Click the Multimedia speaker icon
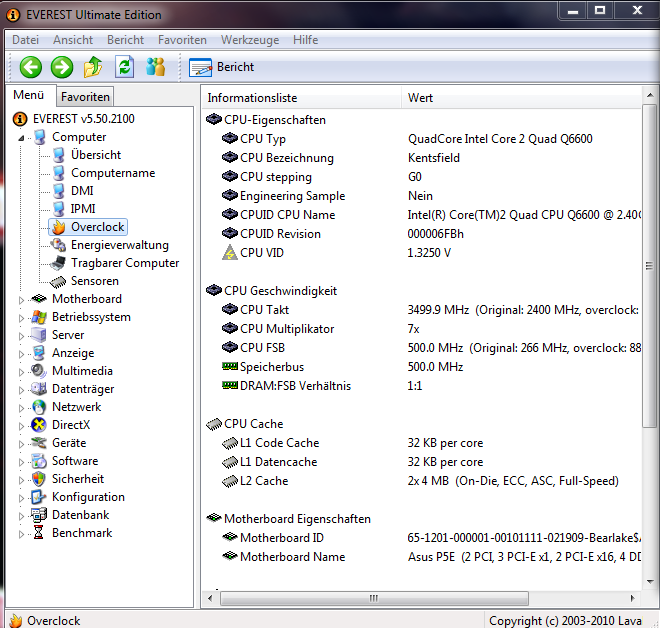660x628 pixels. pos(38,371)
